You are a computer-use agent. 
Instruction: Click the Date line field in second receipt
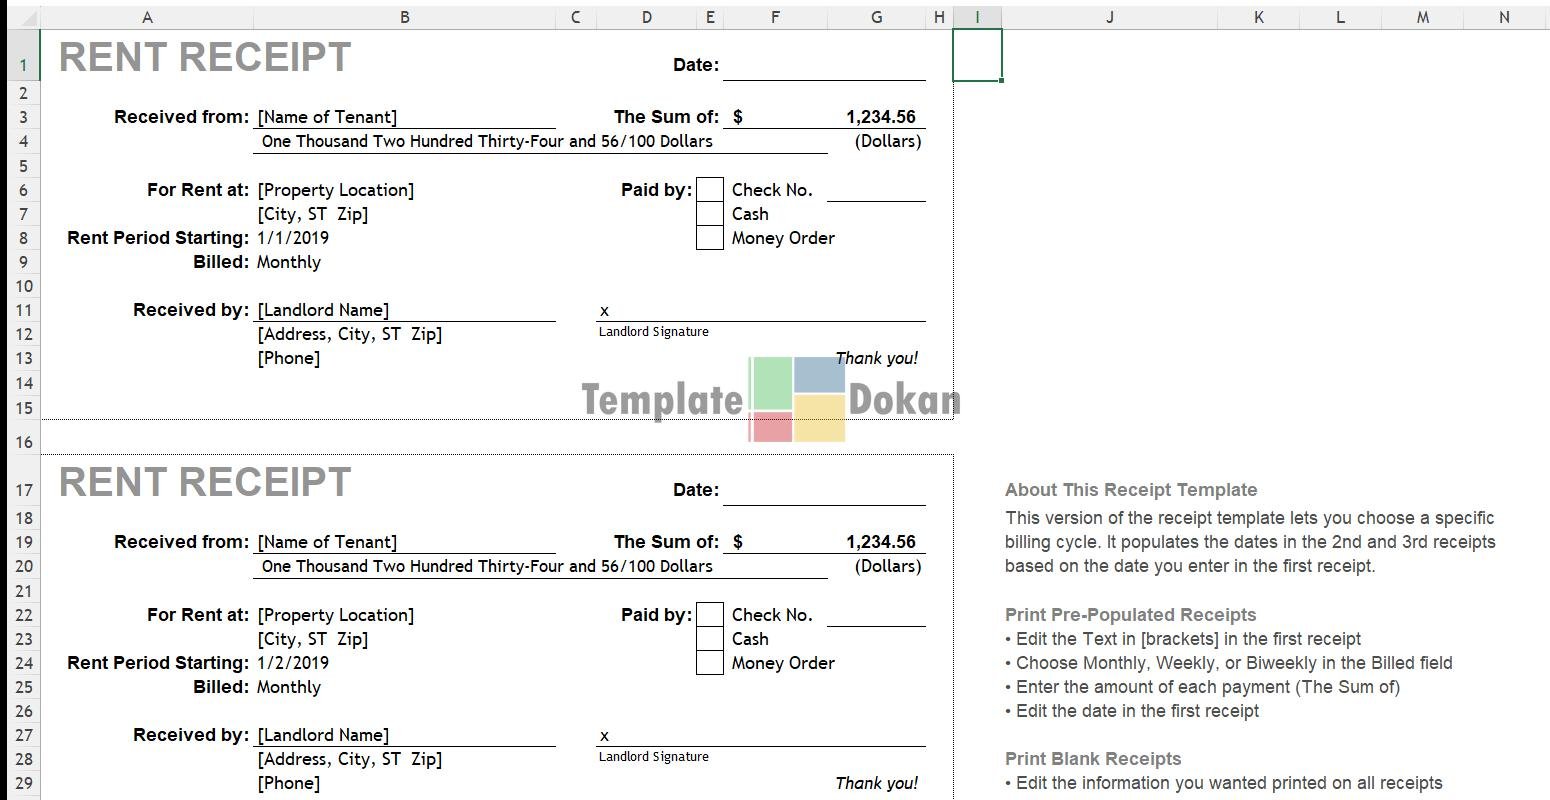click(824, 490)
